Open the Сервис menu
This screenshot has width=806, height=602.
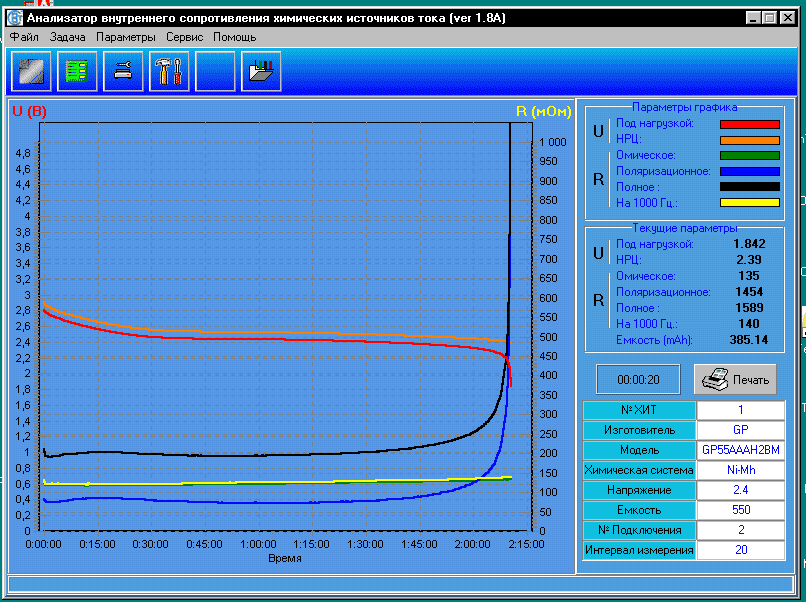(185, 37)
